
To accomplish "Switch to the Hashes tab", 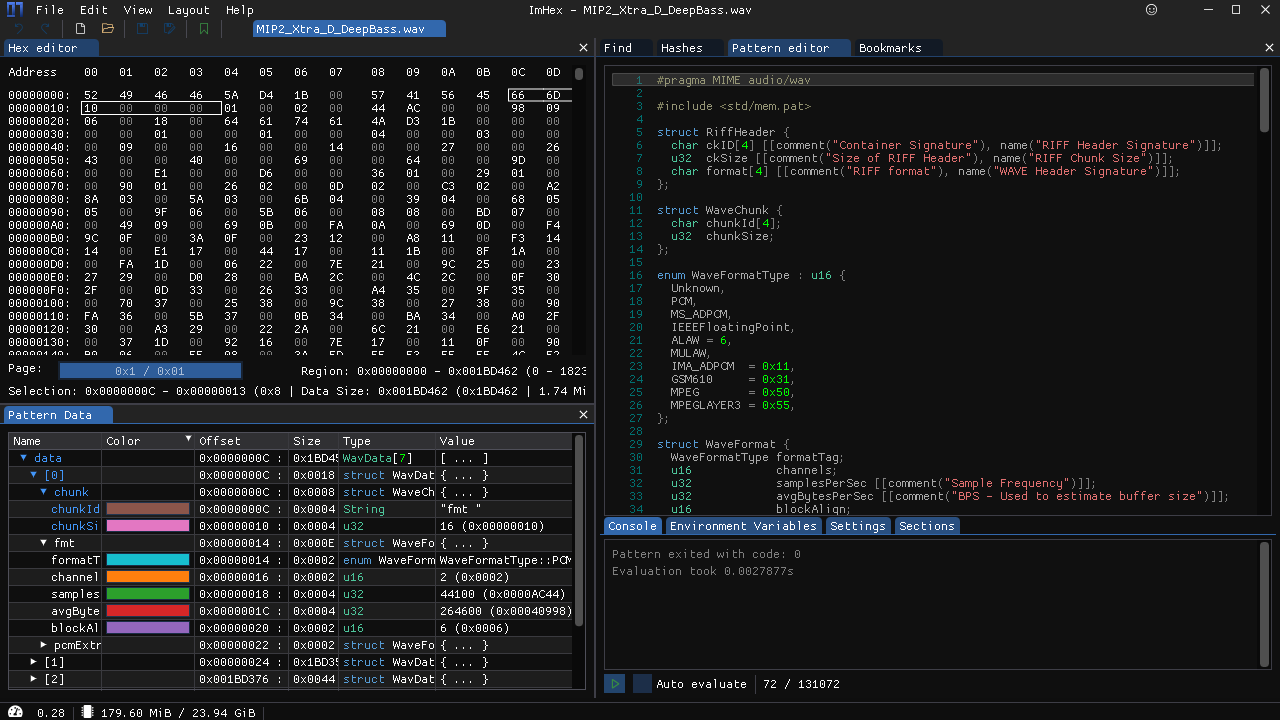I will click(681, 48).
